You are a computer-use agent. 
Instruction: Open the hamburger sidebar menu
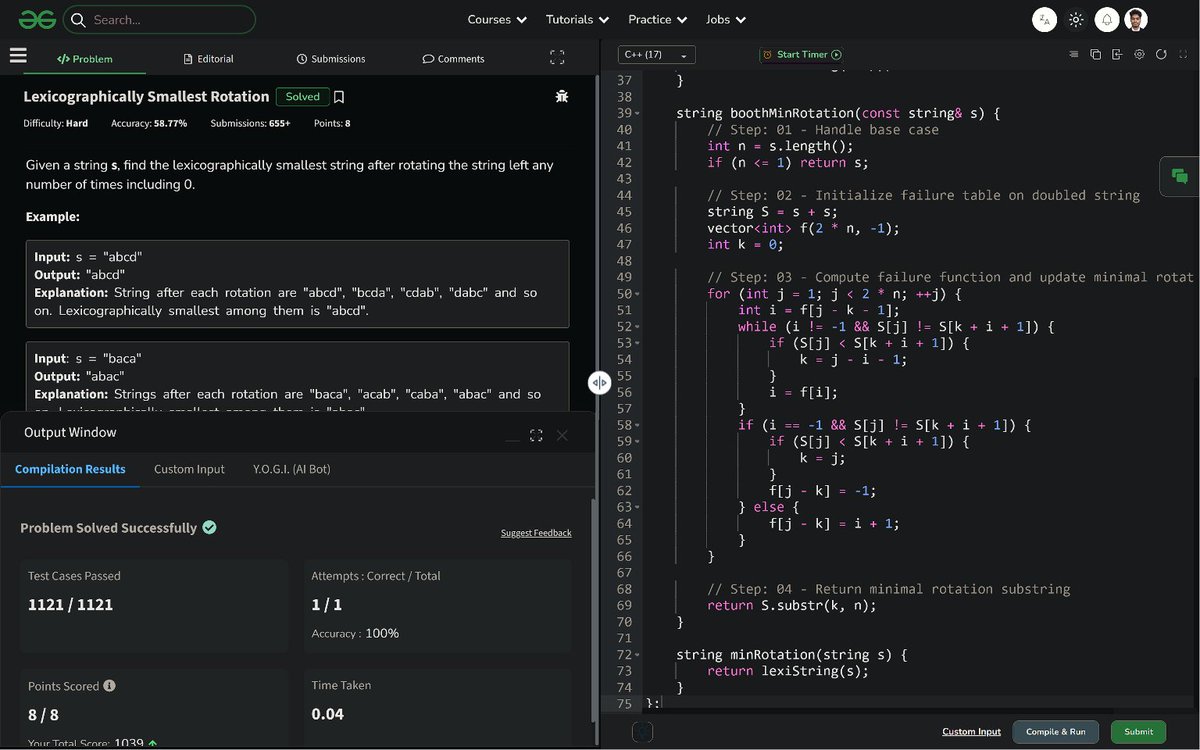click(18, 56)
